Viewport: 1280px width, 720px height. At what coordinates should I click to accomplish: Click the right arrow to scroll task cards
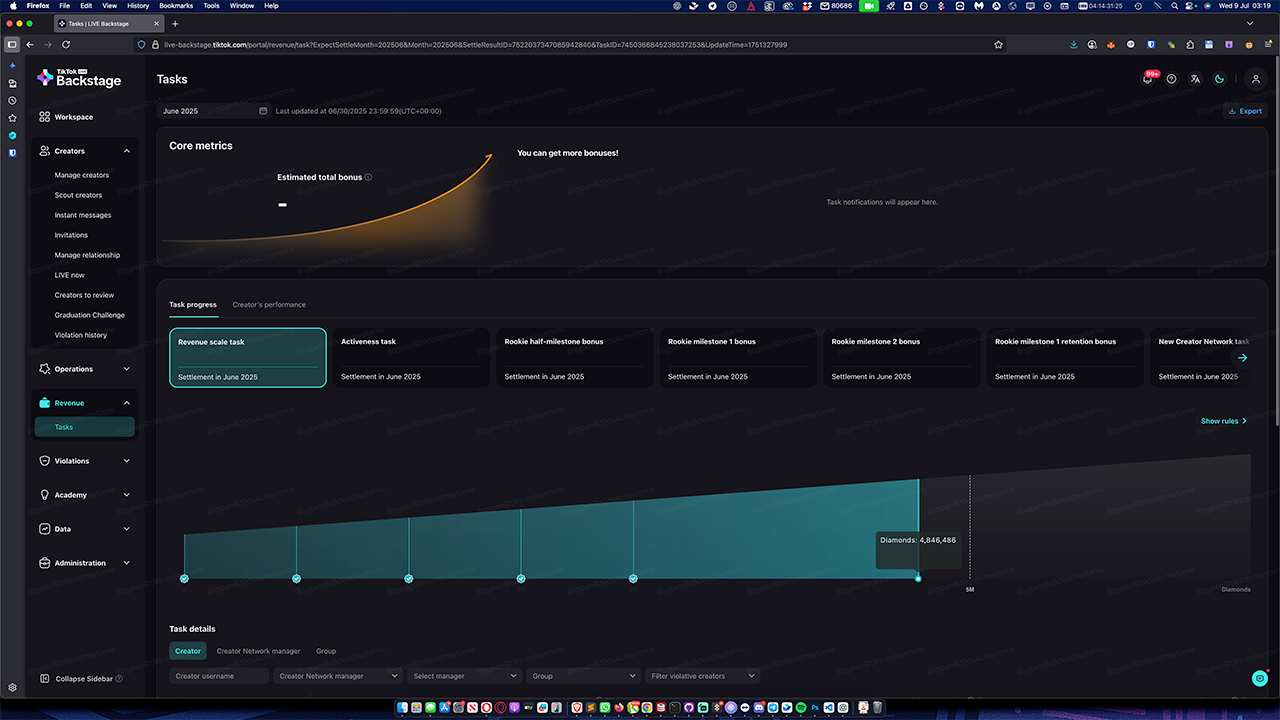pyautogui.click(x=1242, y=358)
